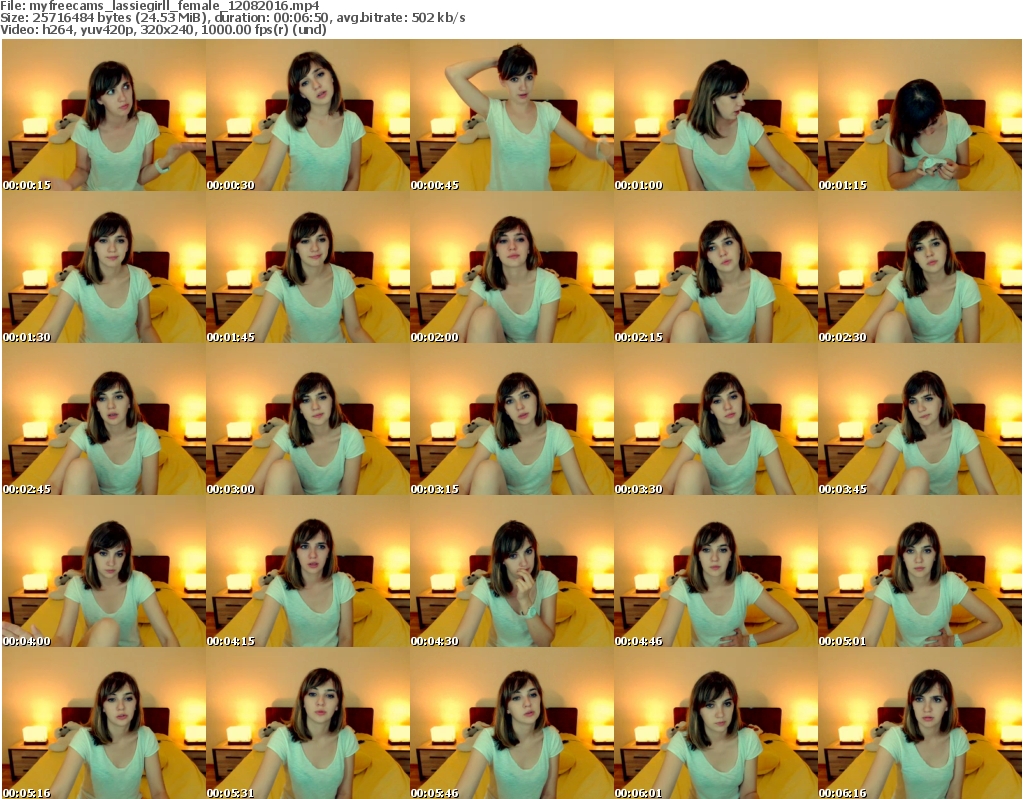Image resolution: width=1024 pixels, height=799 pixels.
Task: Select the thumbnail stamped 00:00:45
Action: click(x=512, y=115)
